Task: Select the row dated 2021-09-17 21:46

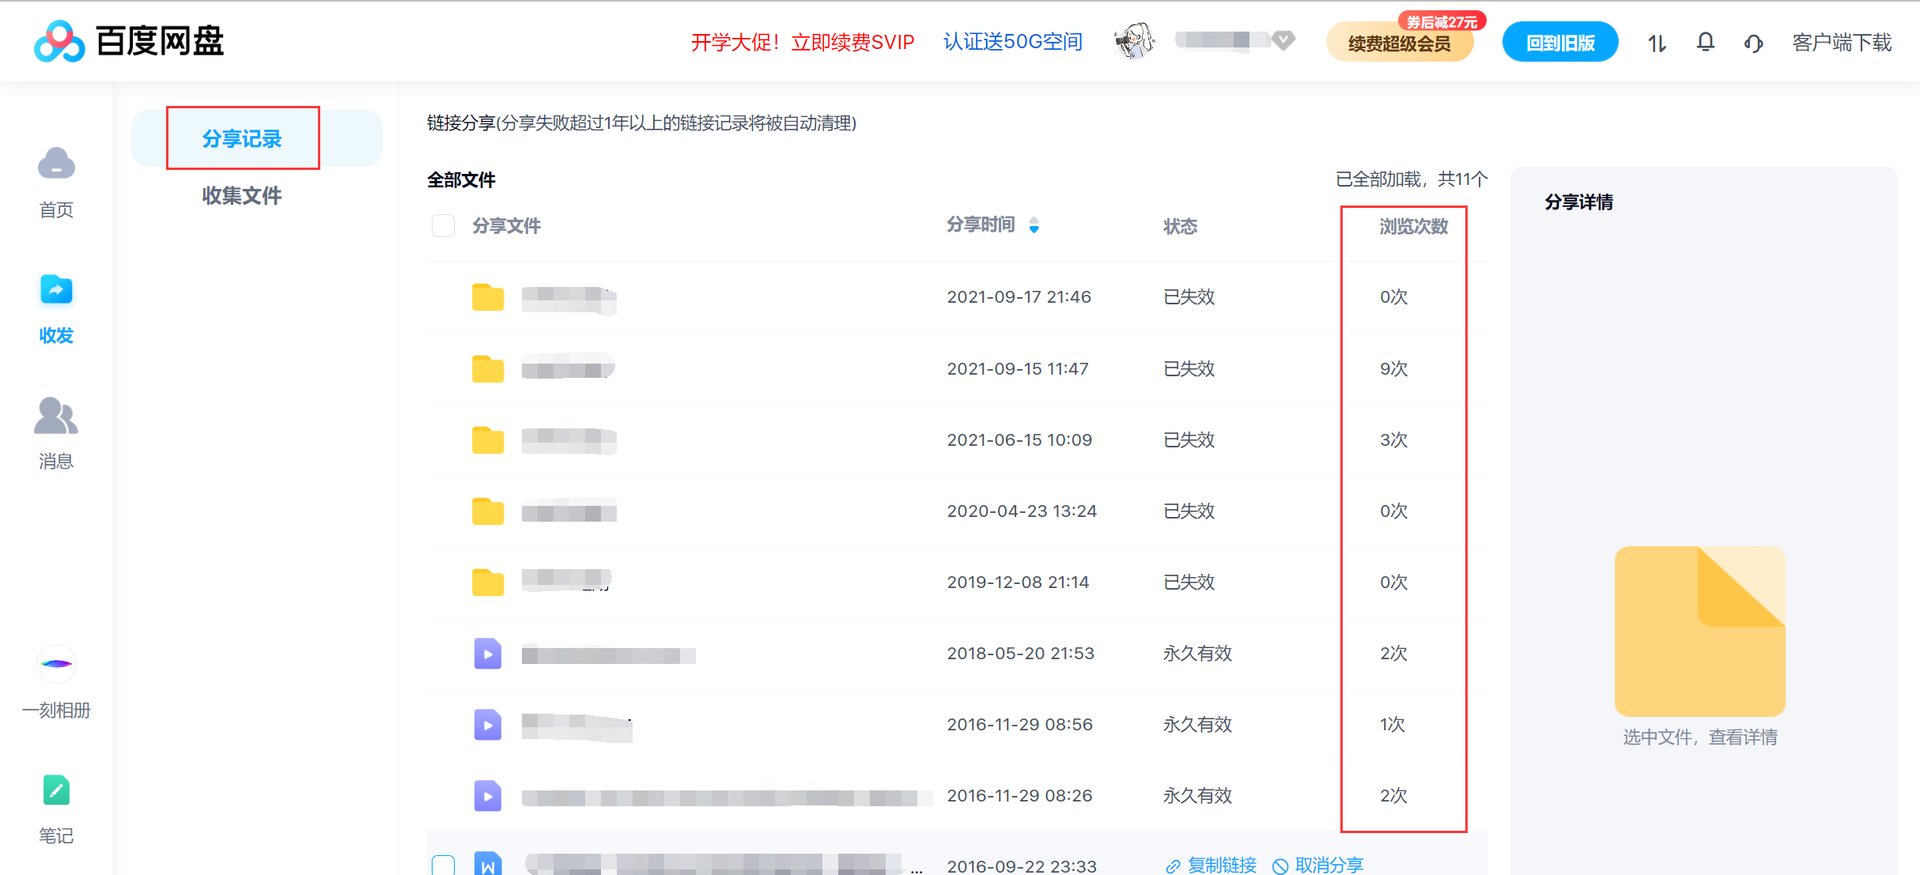Action: (x=957, y=297)
